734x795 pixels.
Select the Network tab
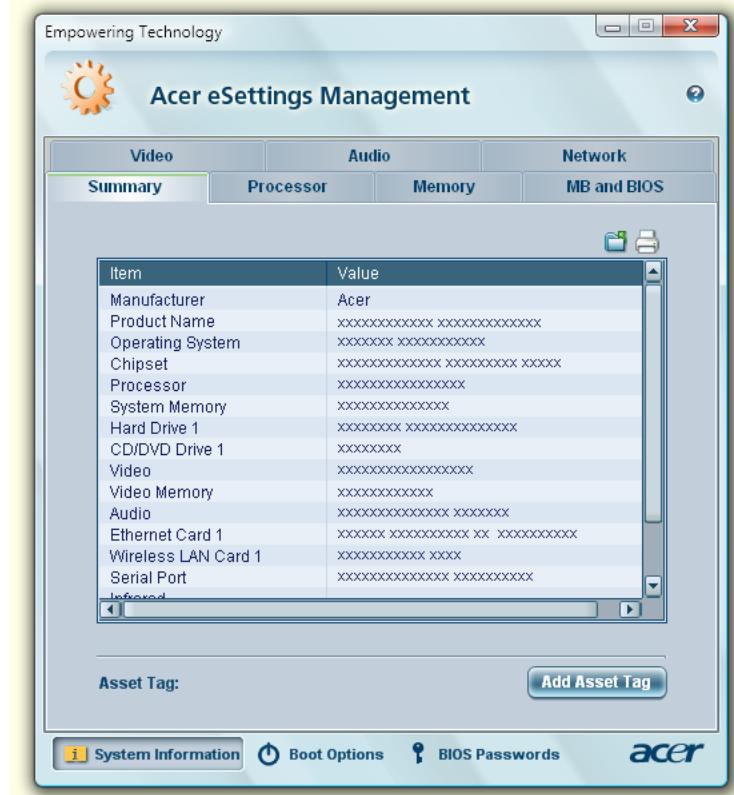(x=597, y=156)
